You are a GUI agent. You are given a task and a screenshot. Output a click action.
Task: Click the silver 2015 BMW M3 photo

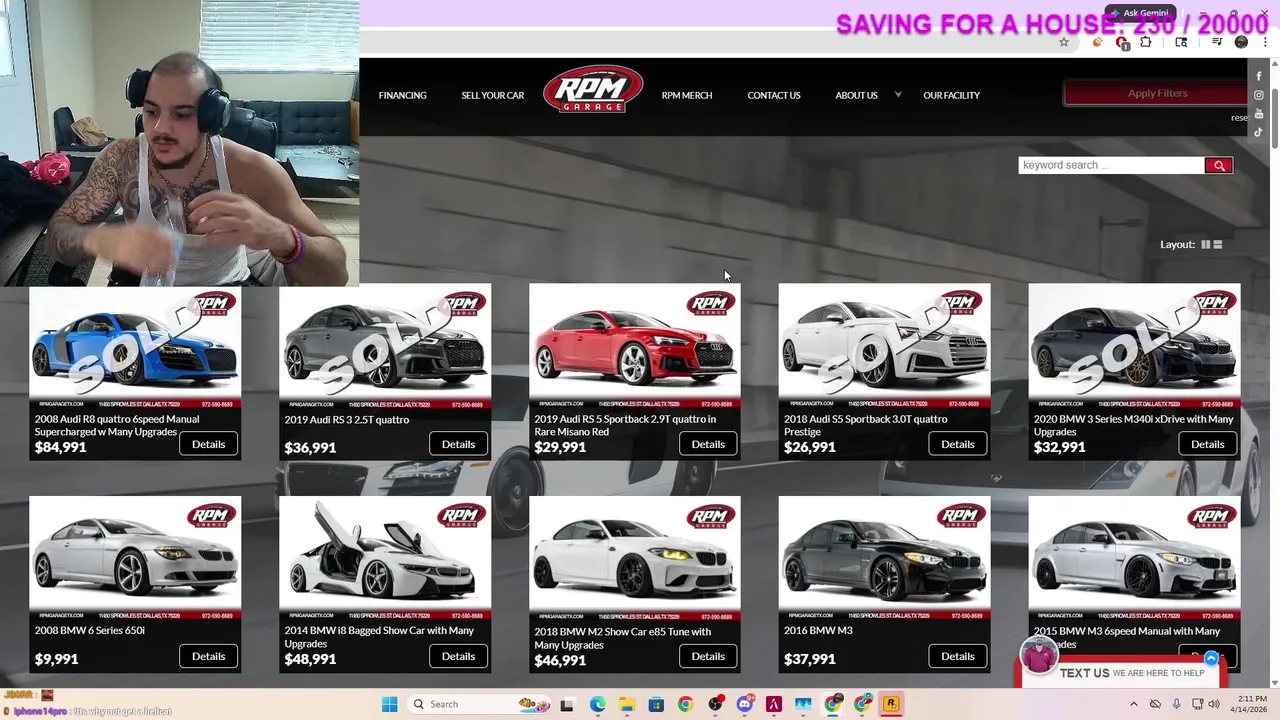click(x=1134, y=559)
